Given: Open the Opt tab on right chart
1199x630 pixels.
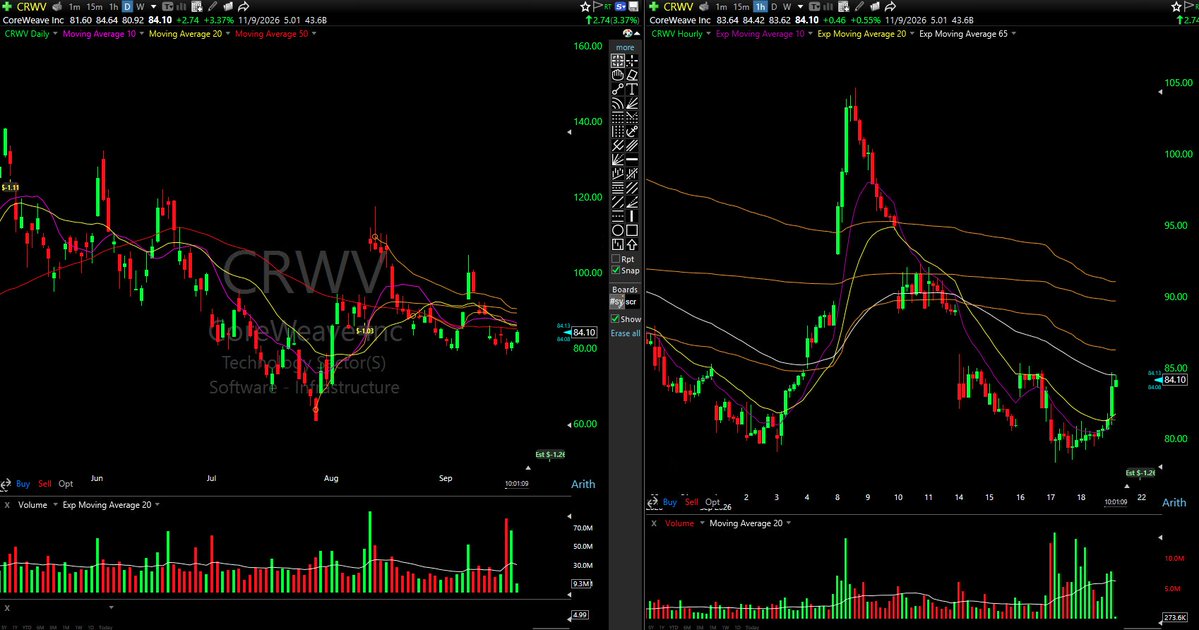Looking at the screenshot, I should click(x=713, y=502).
